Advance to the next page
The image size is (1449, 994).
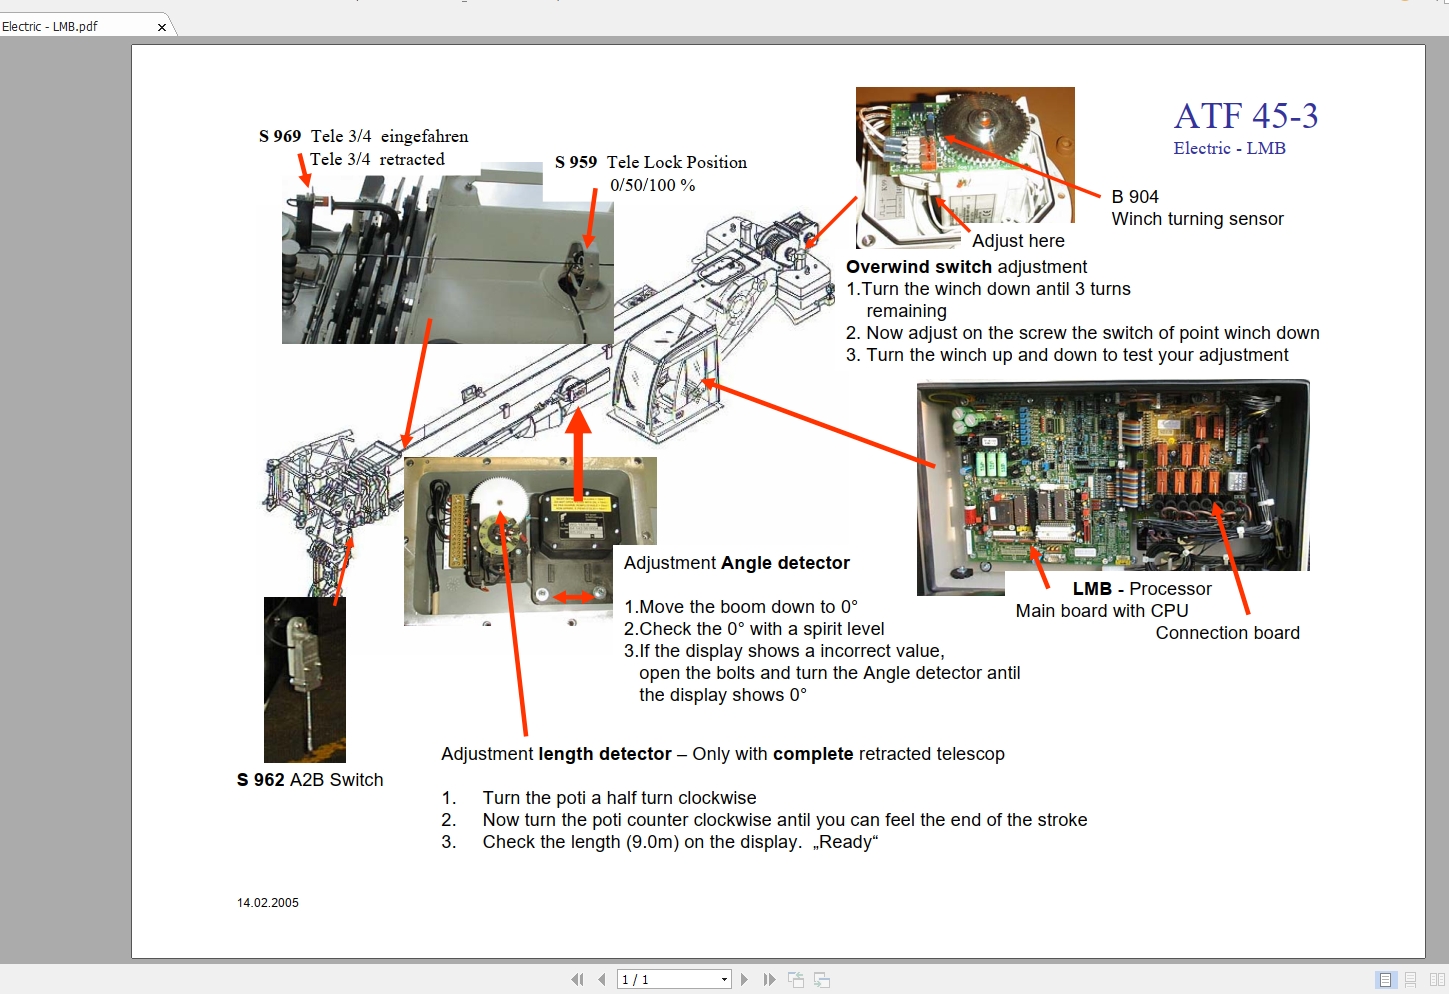pyautogui.click(x=744, y=979)
